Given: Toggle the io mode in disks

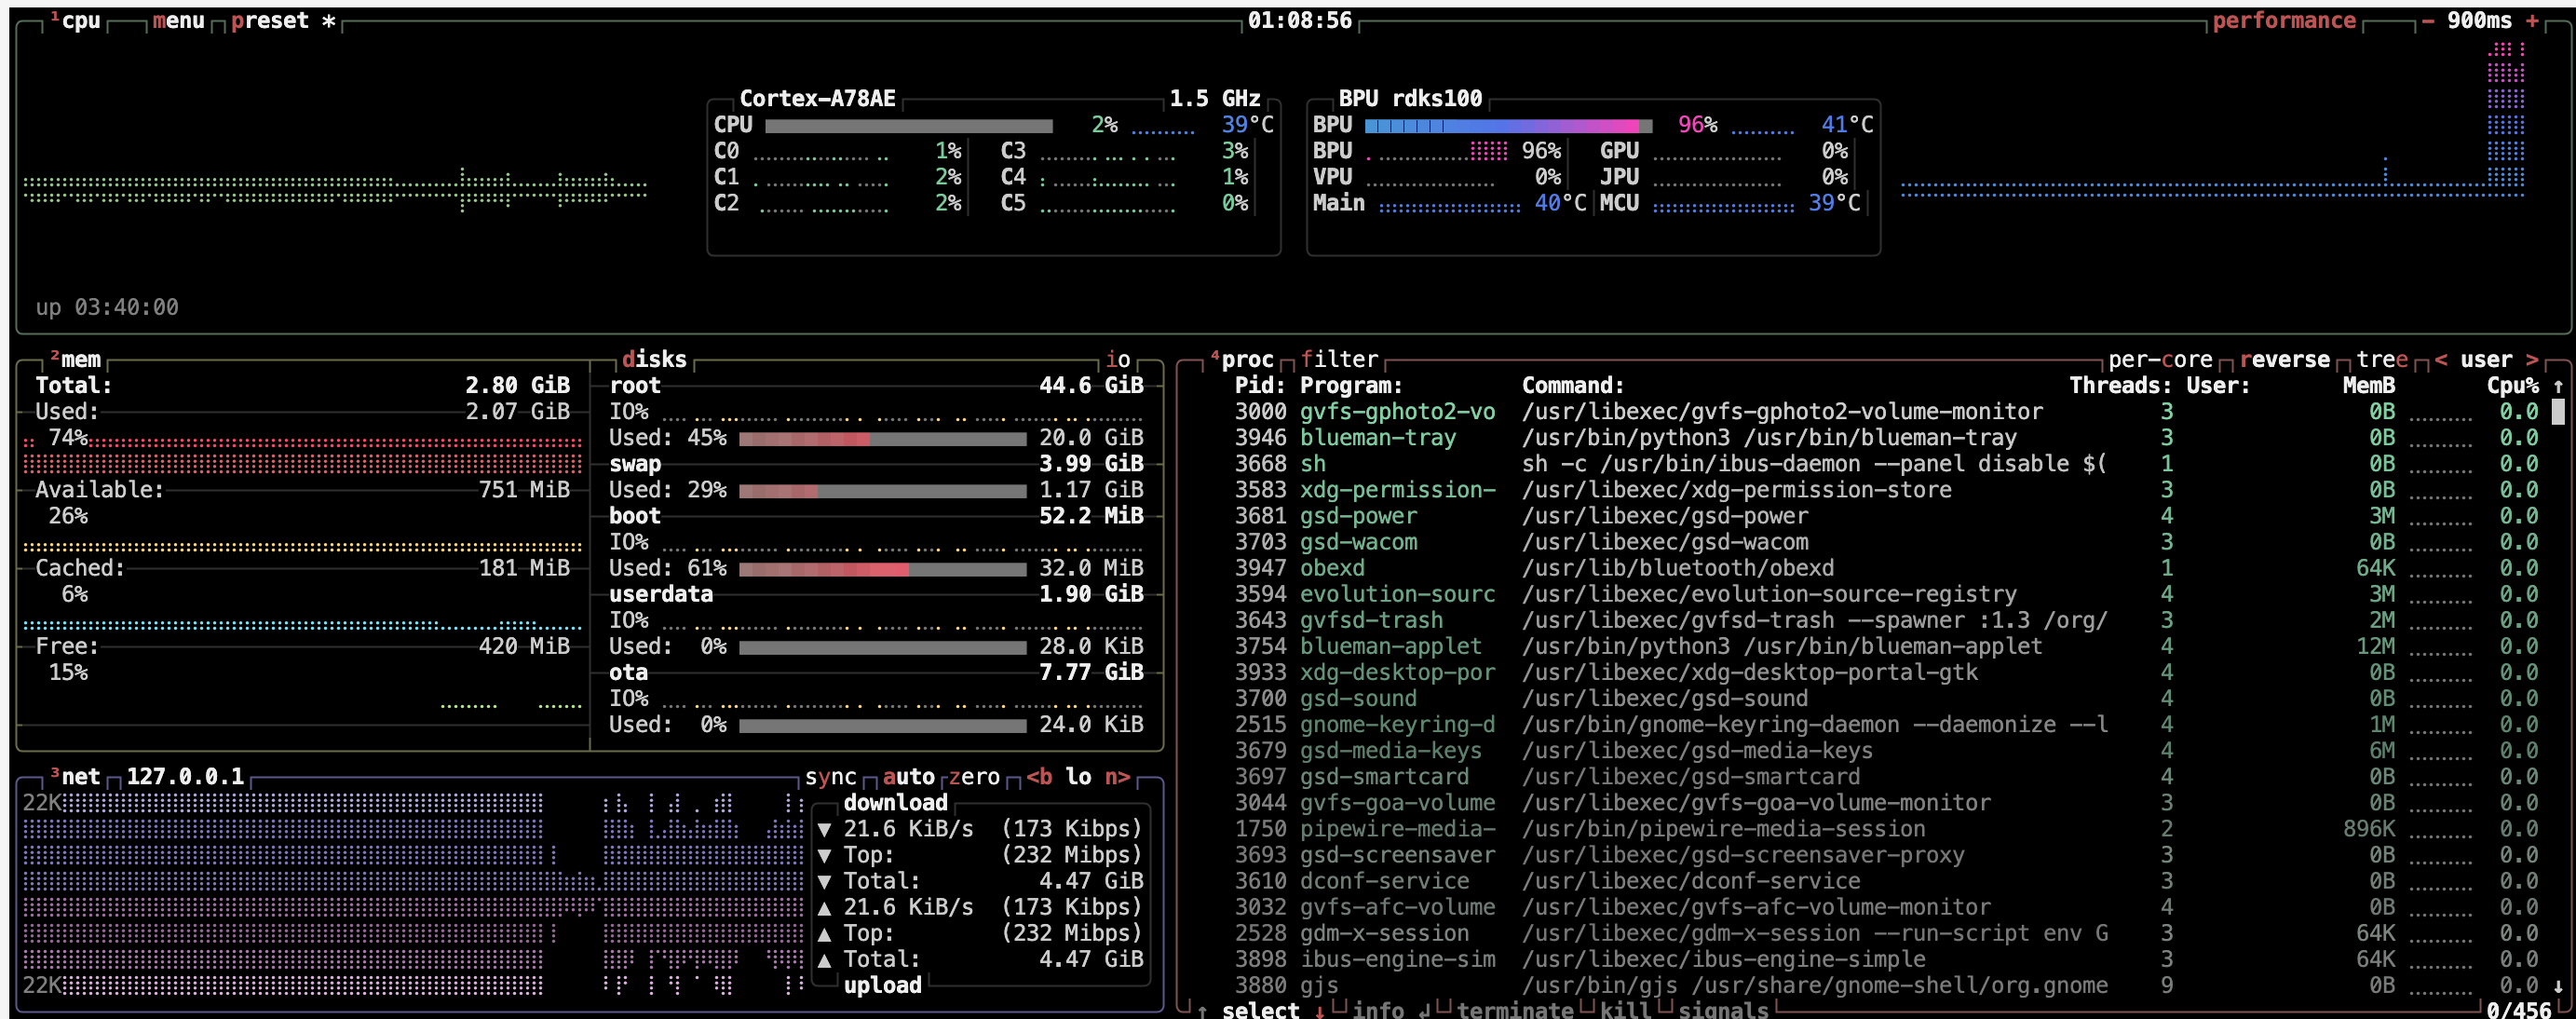Looking at the screenshot, I should coord(1117,359).
